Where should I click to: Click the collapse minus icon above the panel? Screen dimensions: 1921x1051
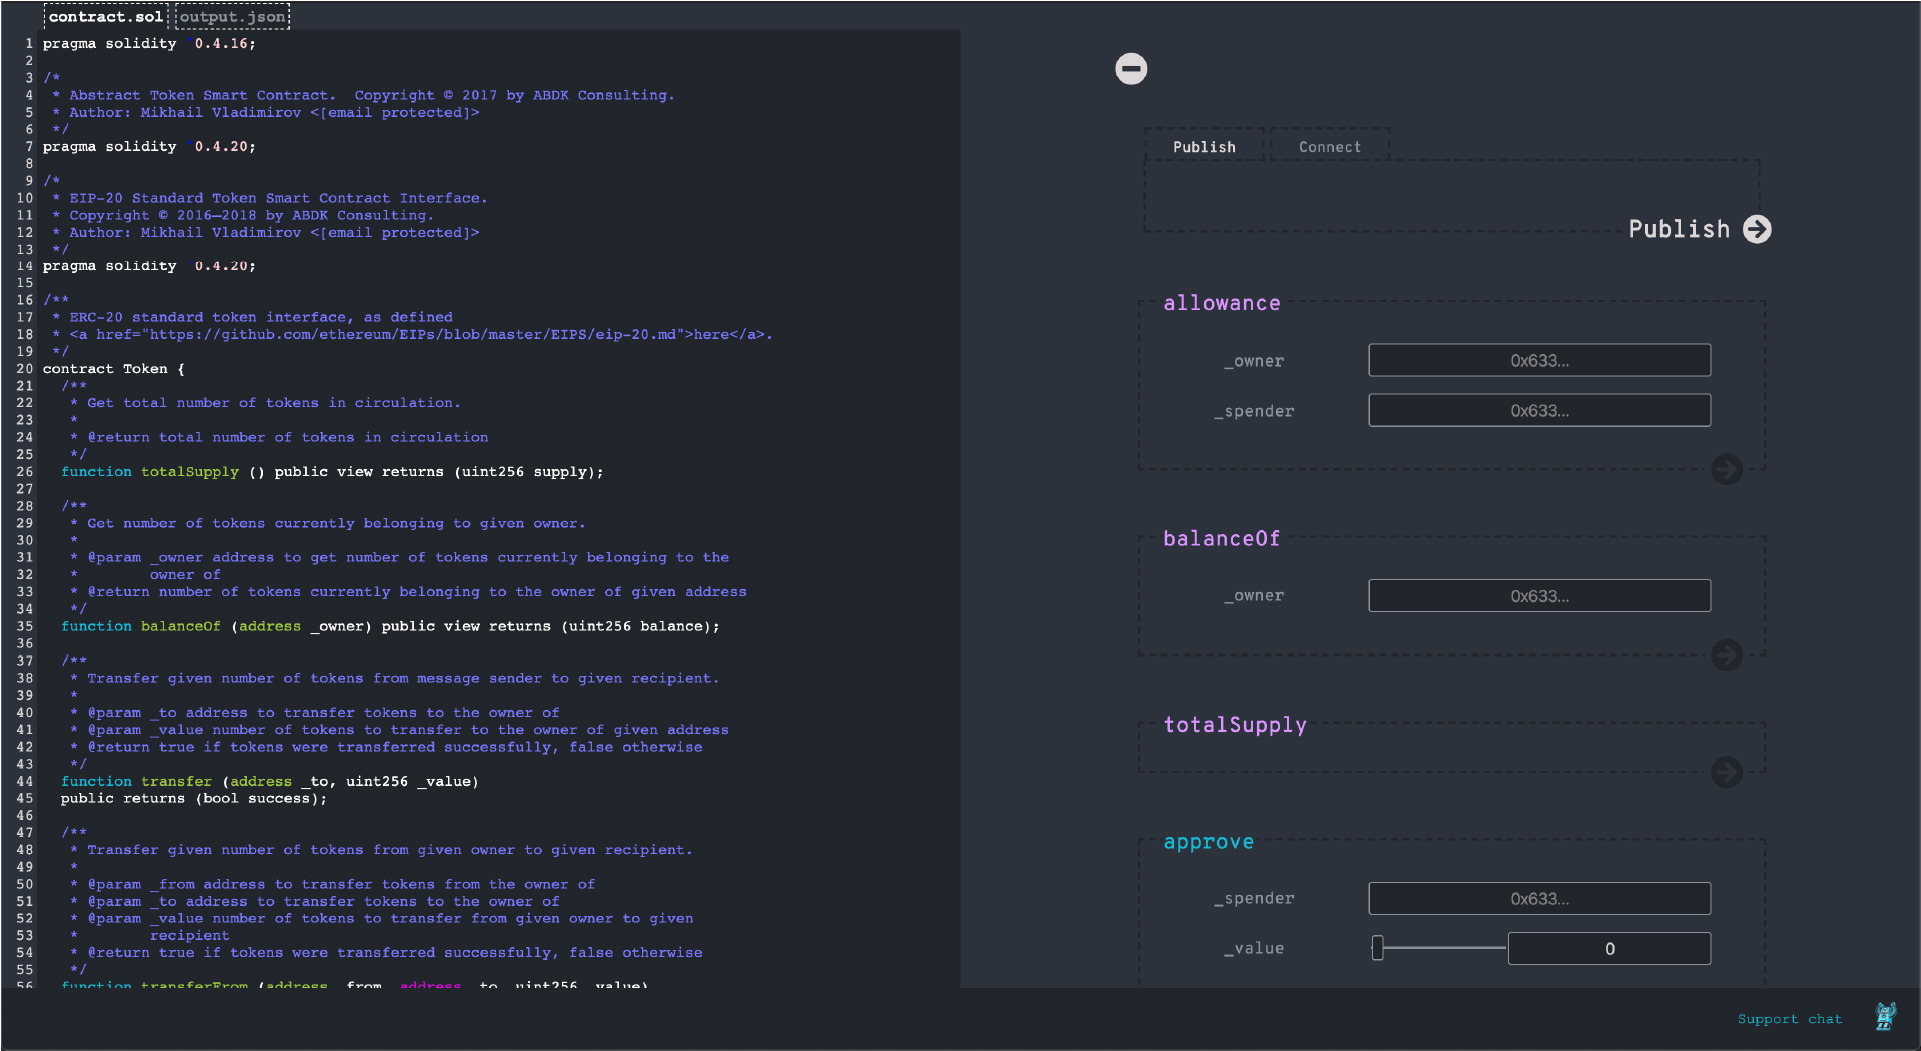click(1130, 68)
